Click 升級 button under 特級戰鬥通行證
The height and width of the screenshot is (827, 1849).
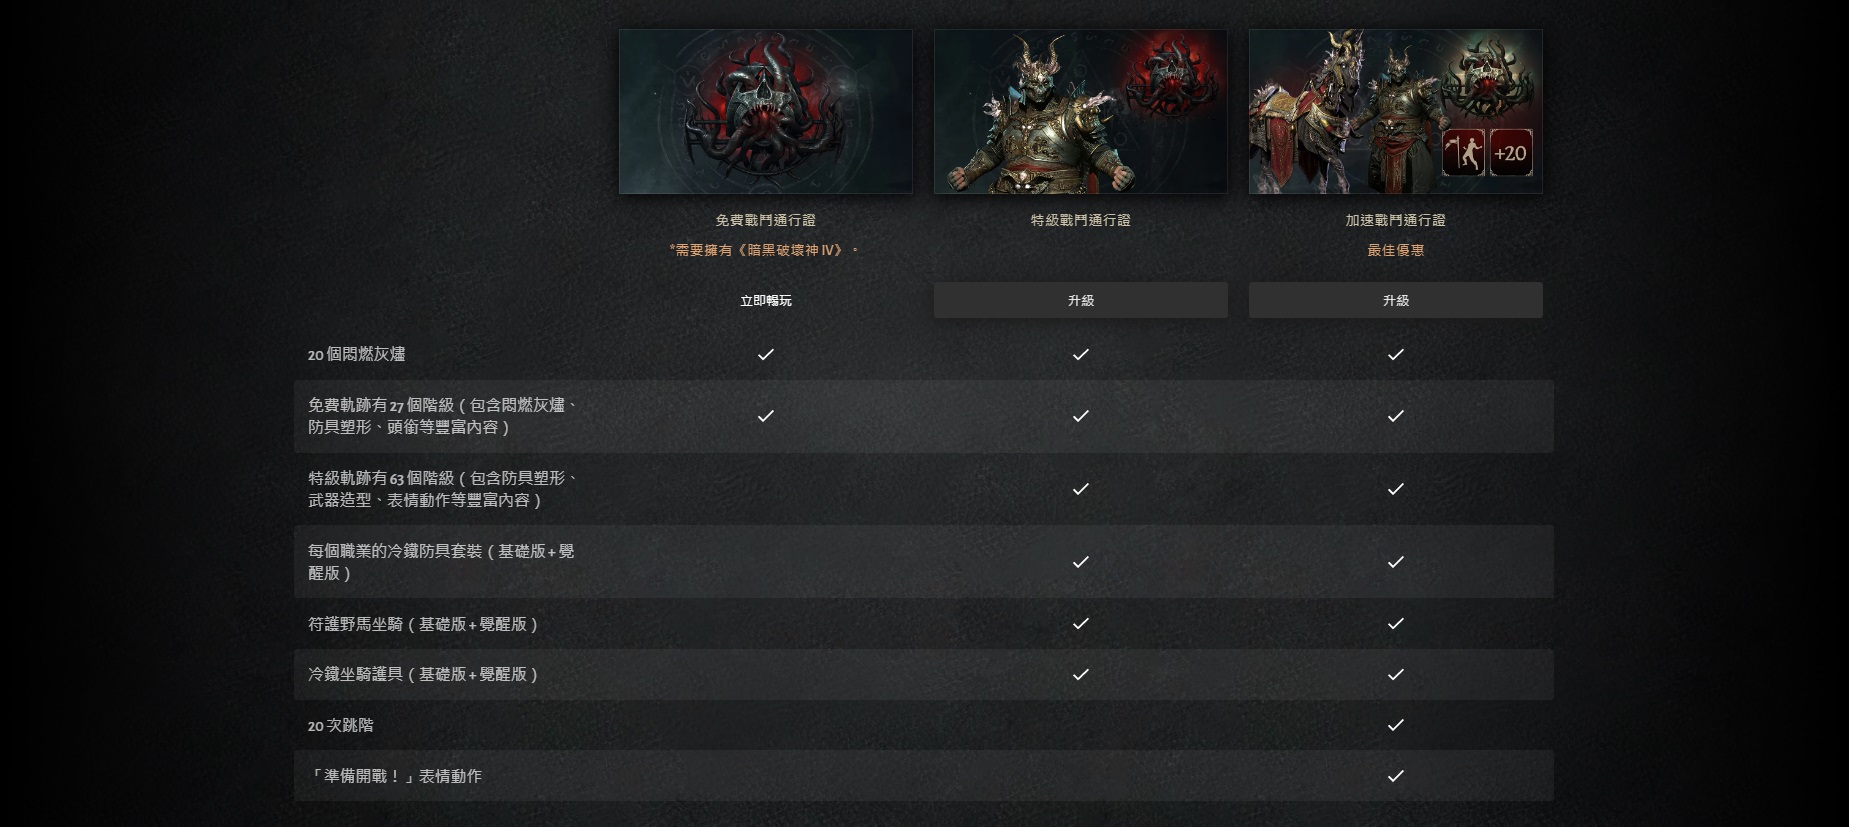pyautogui.click(x=1081, y=300)
